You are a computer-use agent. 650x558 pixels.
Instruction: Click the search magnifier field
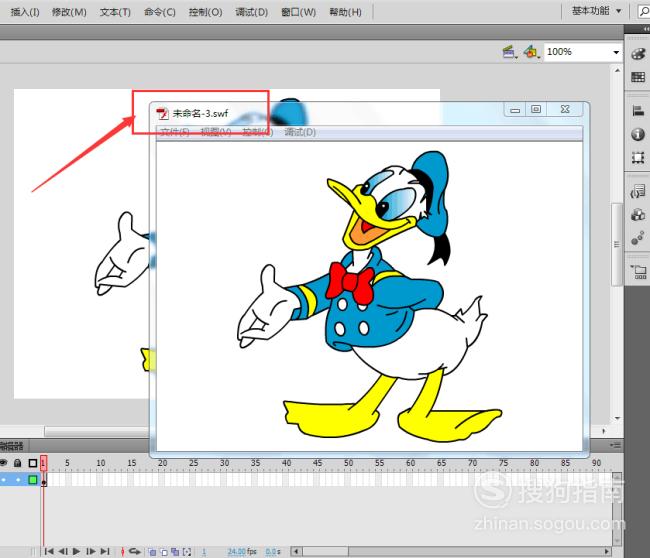pos(644,12)
